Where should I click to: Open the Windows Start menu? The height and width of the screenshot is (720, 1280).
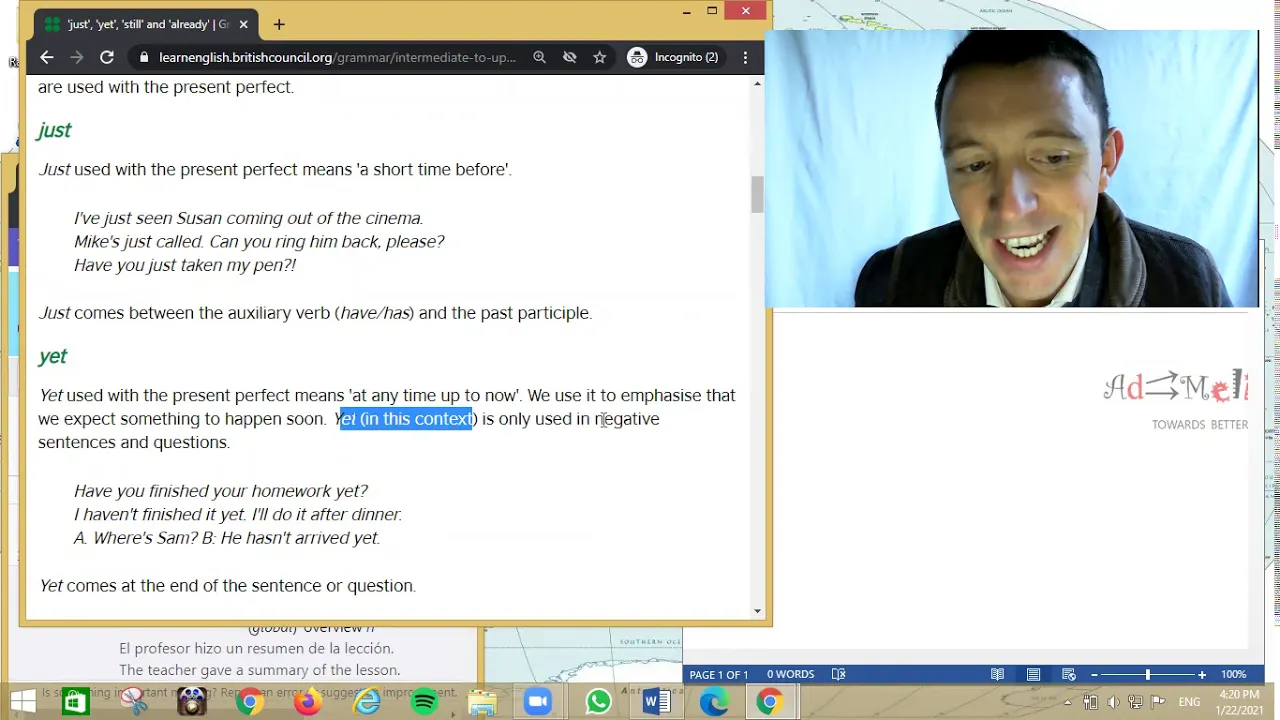click(x=22, y=702)
